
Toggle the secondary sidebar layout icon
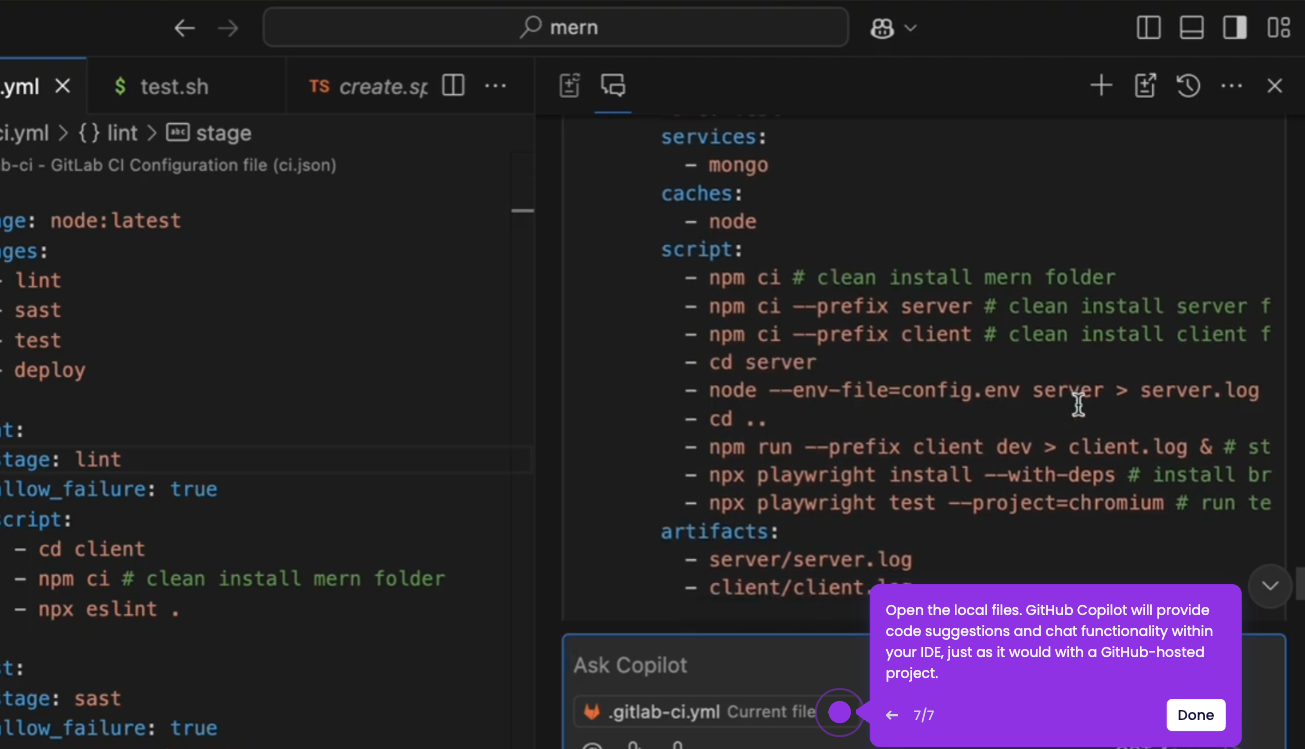tap(1235, 28)
